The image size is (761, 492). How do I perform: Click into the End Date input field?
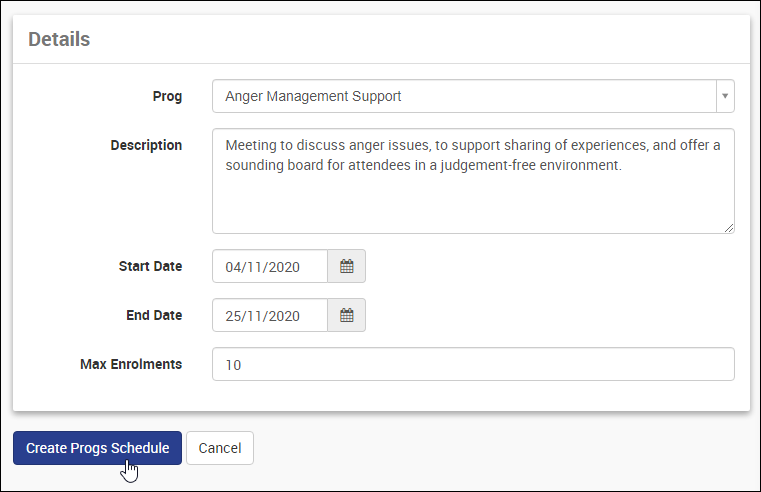[x=270, y=315]
